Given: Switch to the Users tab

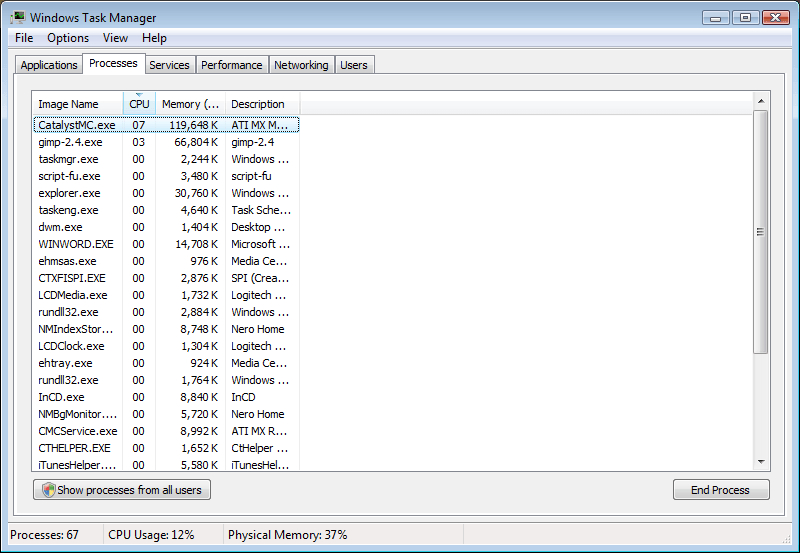Looking at the screenshot, I should 354,65.
